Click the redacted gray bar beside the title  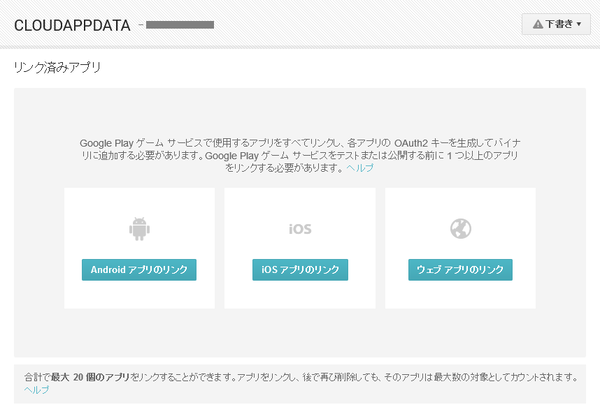tap(180, 22)
